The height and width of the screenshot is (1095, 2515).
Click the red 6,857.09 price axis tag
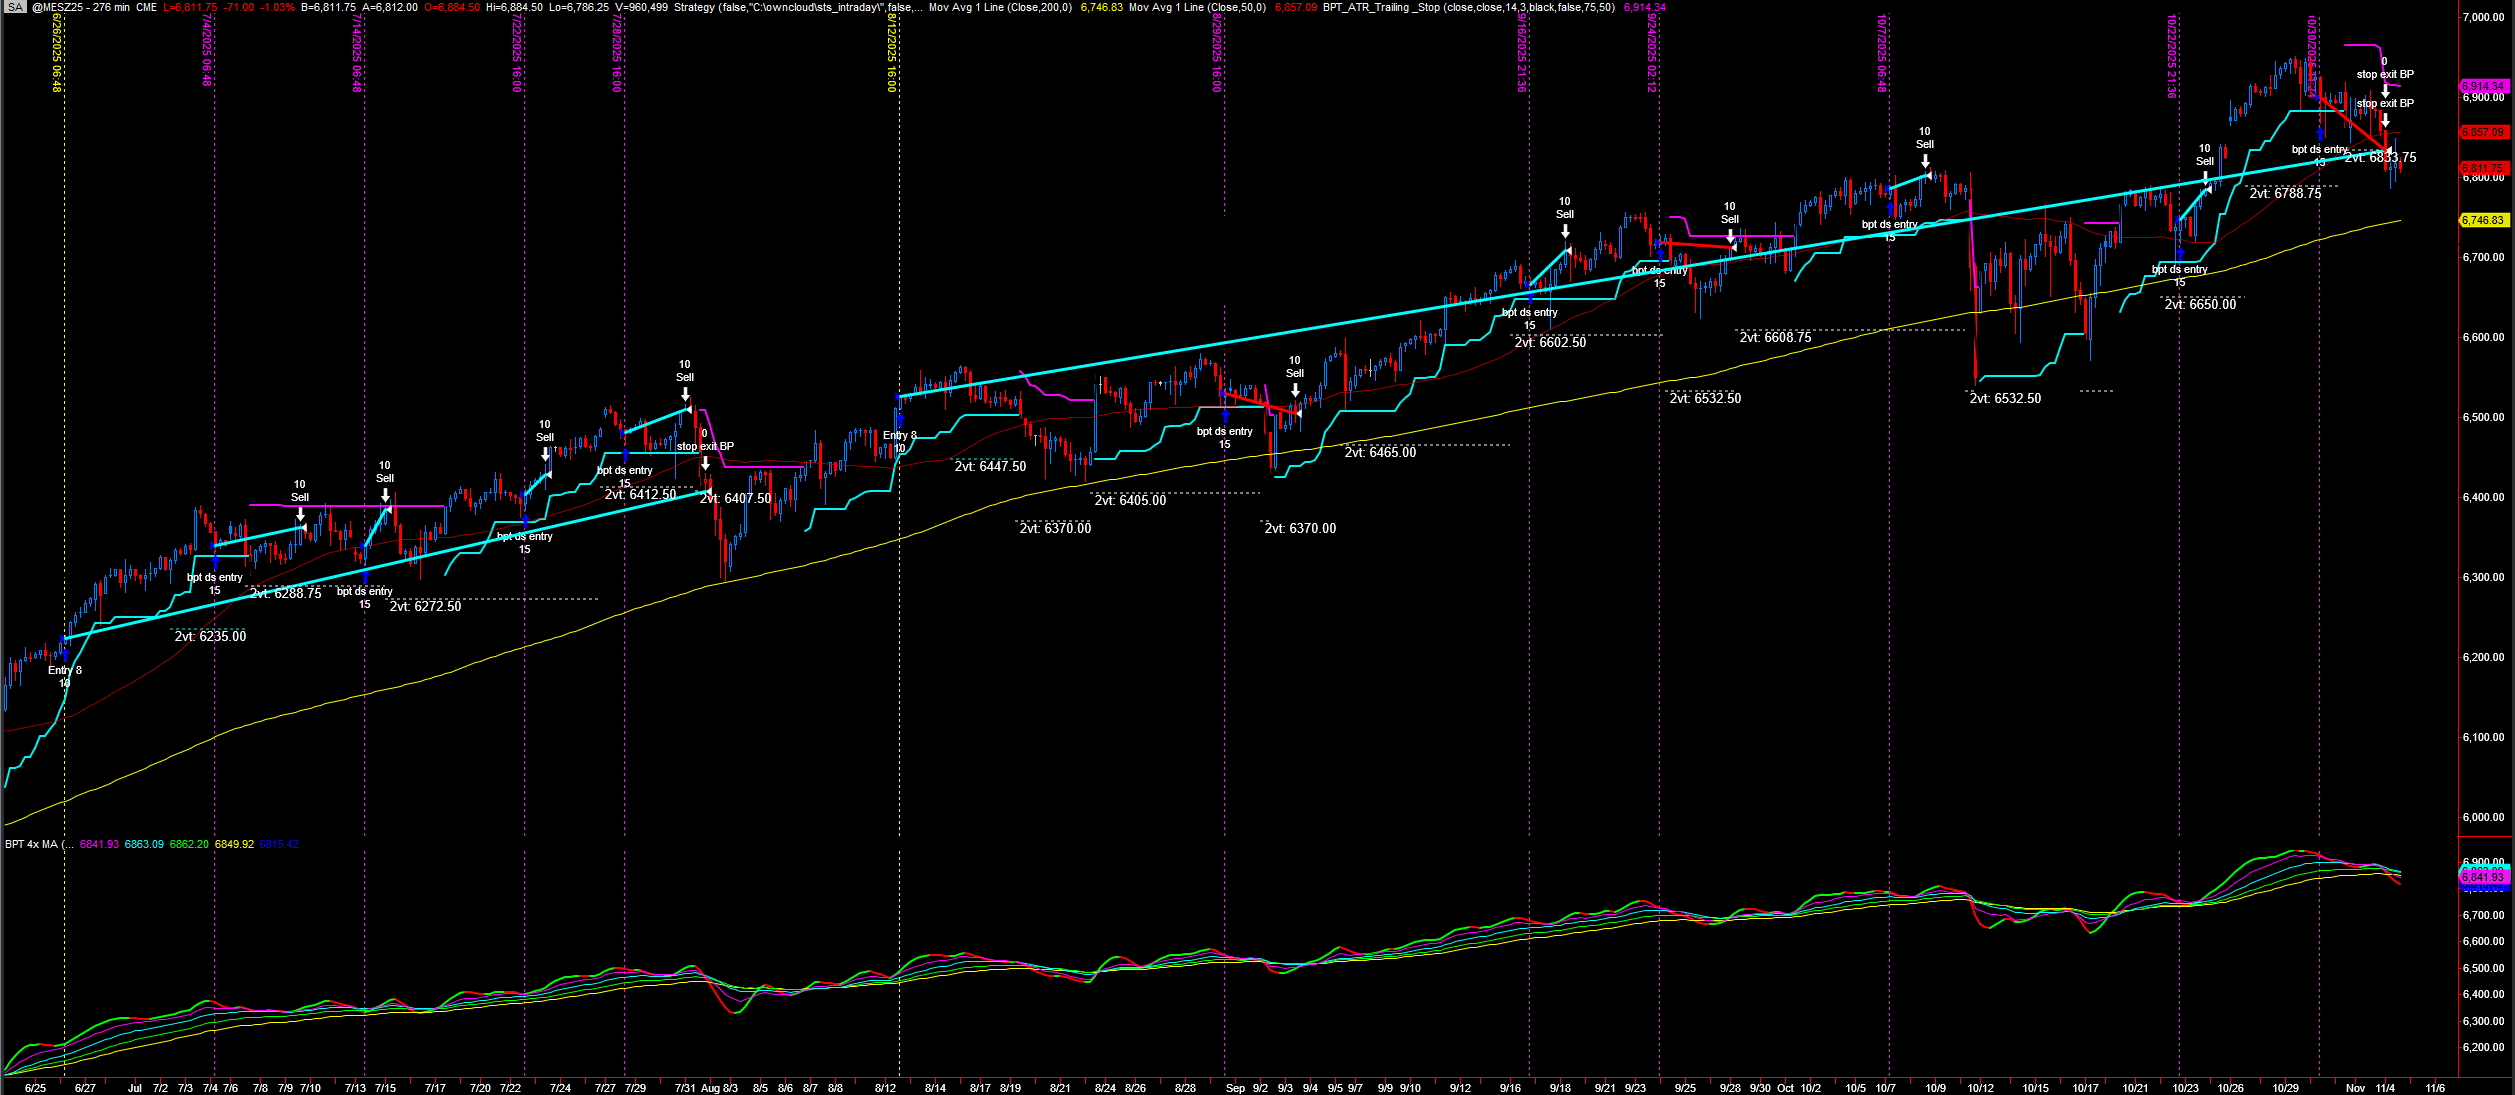coord(2483,132)
